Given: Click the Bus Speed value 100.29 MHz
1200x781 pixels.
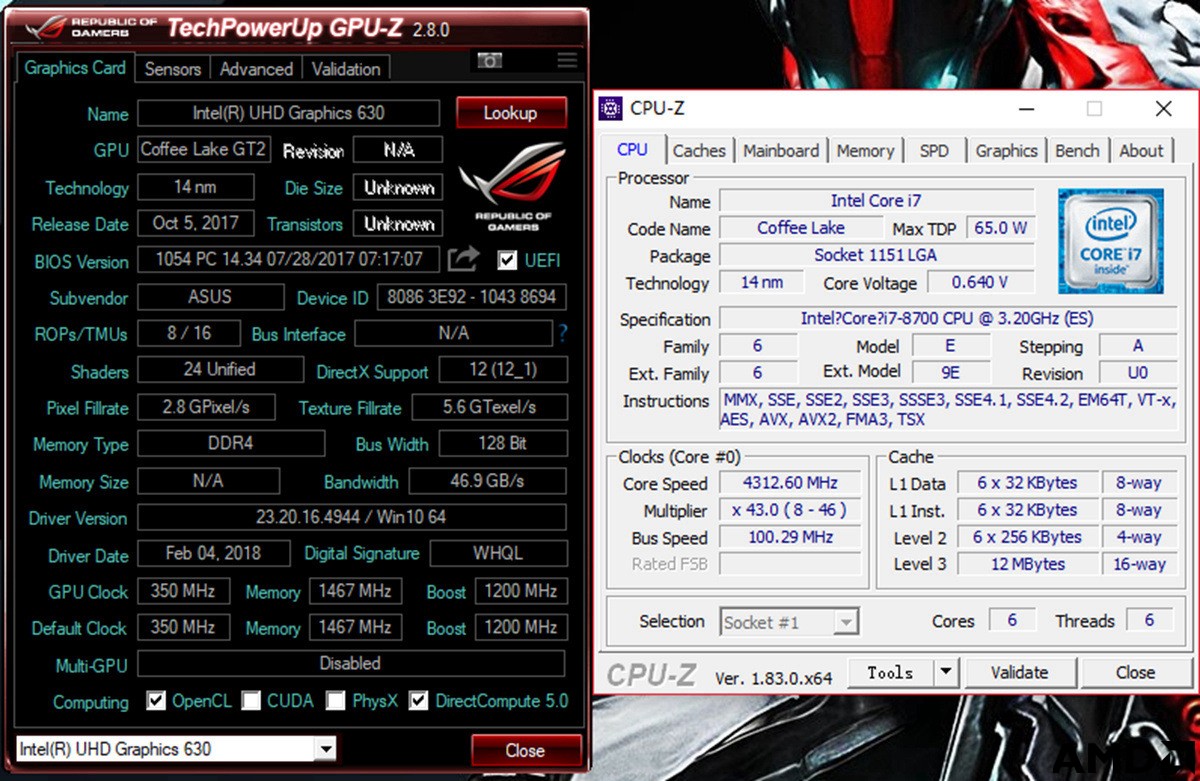Looking at the screenshot, I should (789, 537).
